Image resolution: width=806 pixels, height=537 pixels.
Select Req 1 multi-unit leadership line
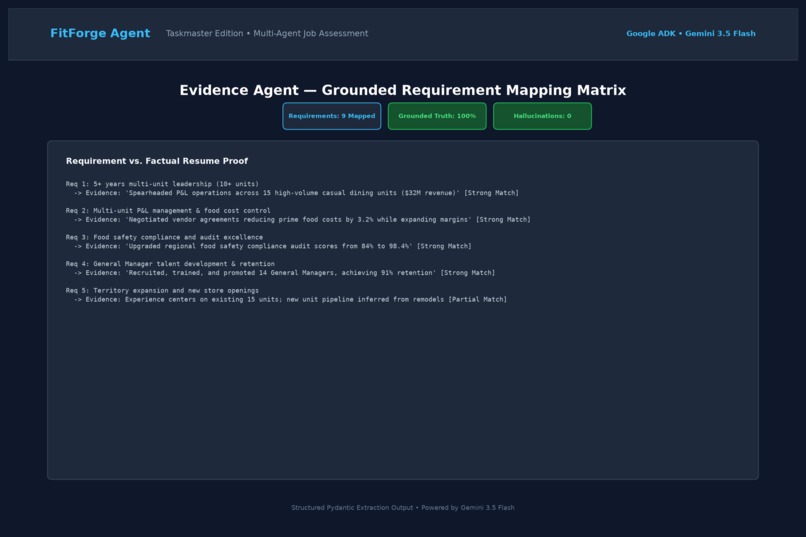162,184
